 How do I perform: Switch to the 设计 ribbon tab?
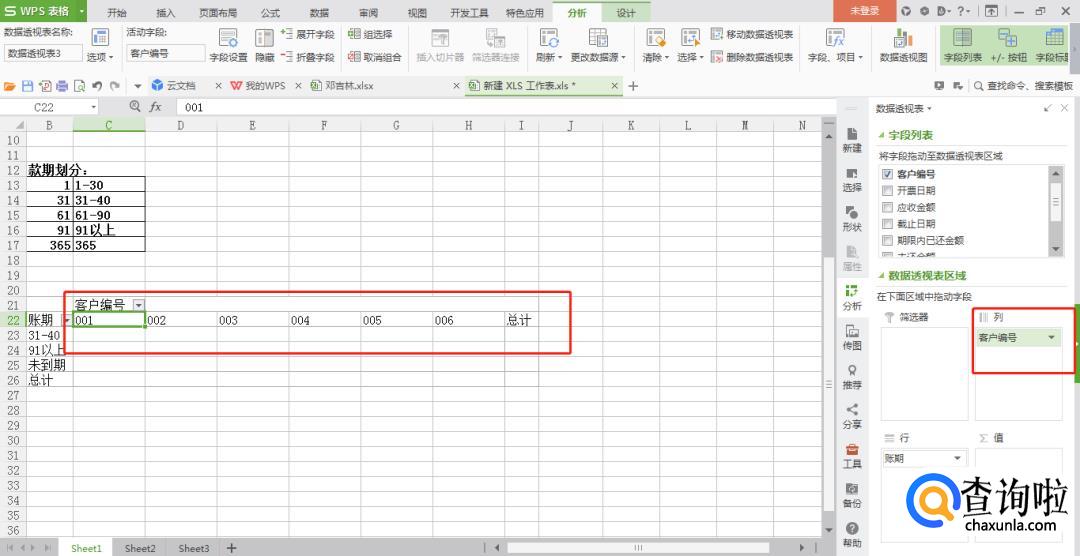pos(626,12)
